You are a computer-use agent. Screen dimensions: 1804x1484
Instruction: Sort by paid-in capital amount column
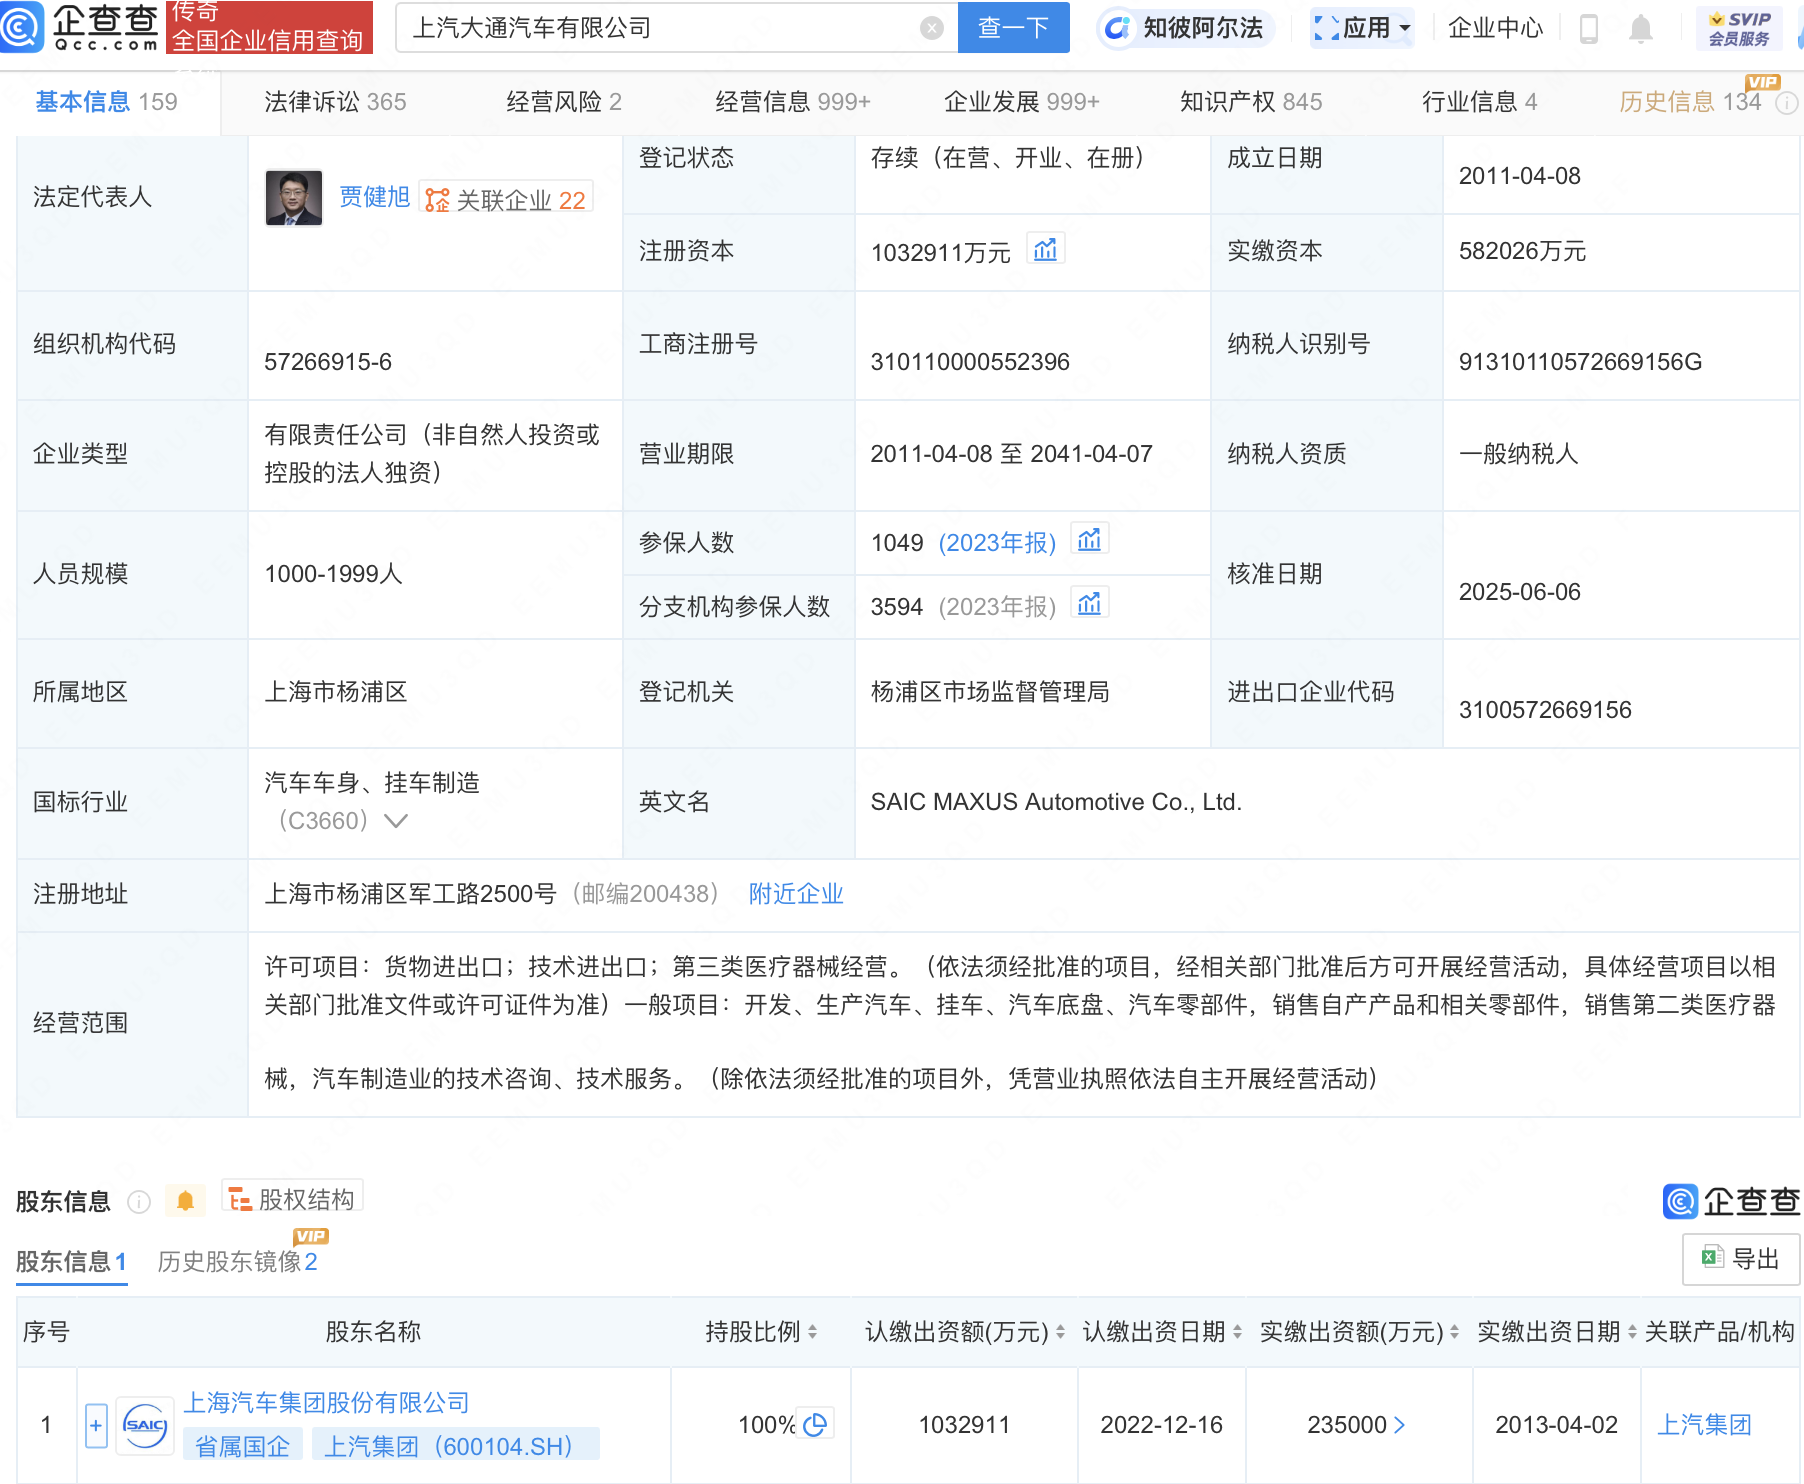point(1454,1332)
